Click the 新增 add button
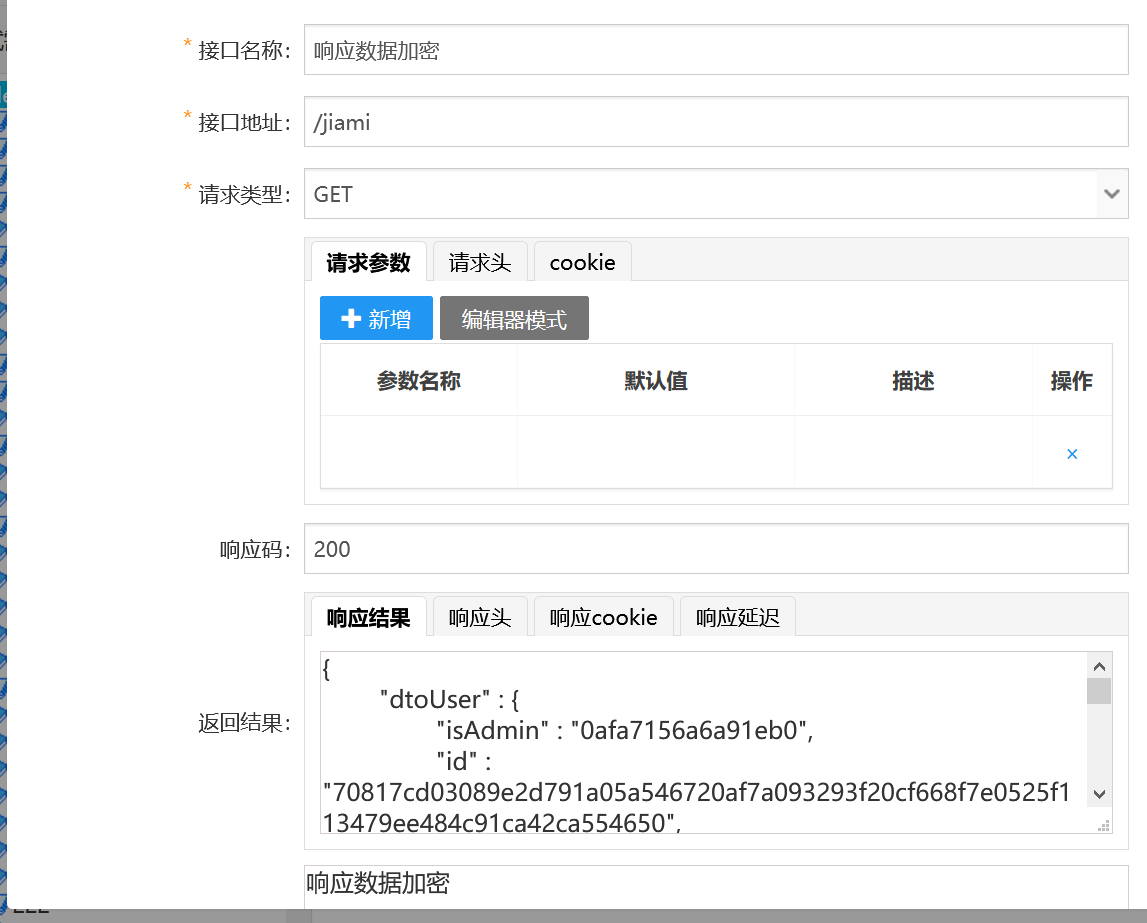Image resolution: width=1147 pixels, height=923 pixels. click(x=376, y=318)
